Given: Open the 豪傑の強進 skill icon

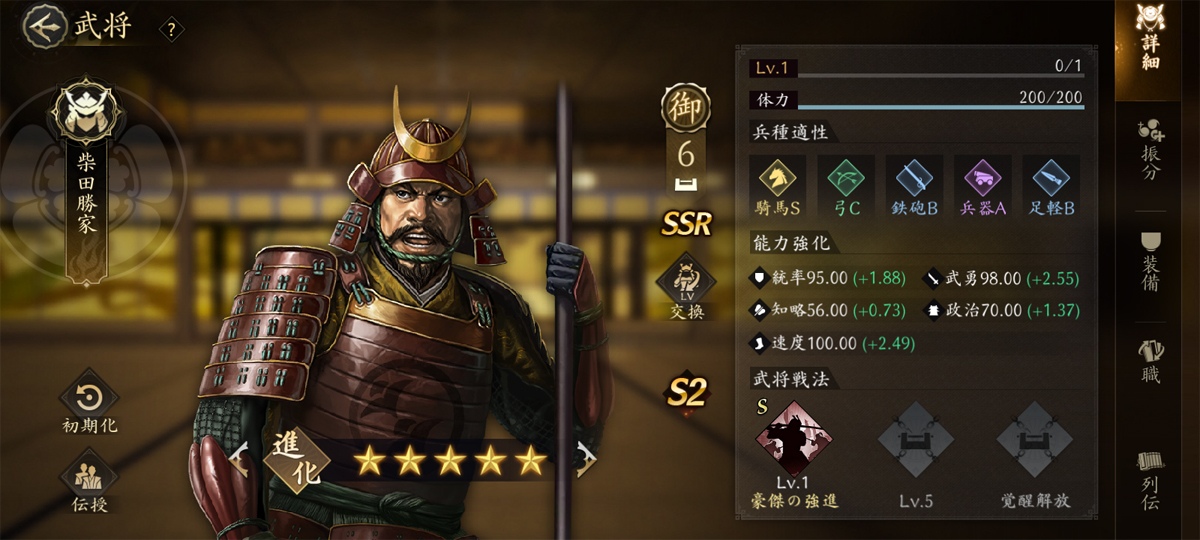Looking at the screenshot, I should tap(794, 441).
